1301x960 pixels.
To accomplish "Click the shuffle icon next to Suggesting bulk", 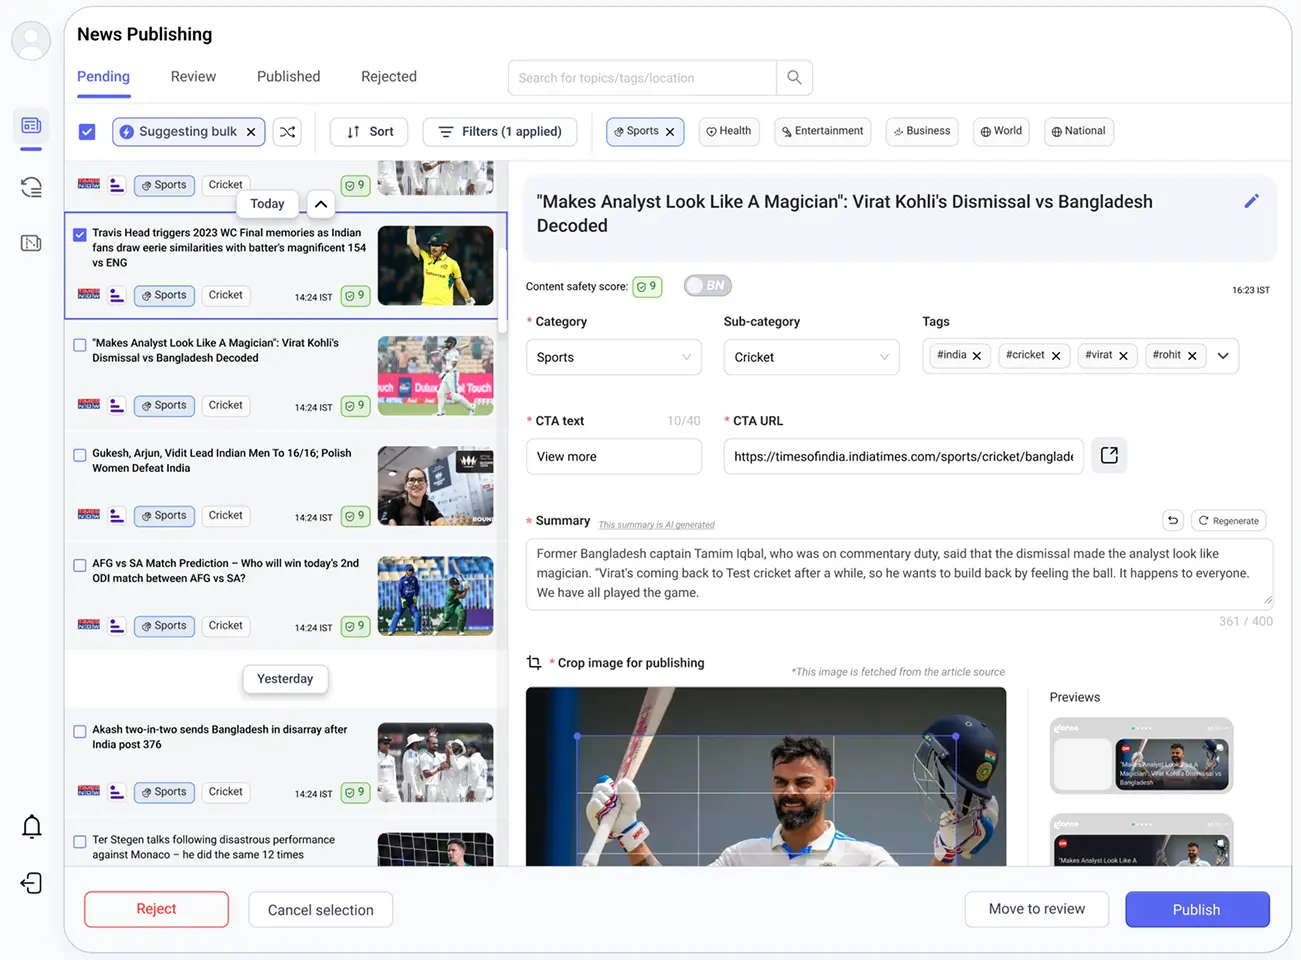I will [288, 132].
